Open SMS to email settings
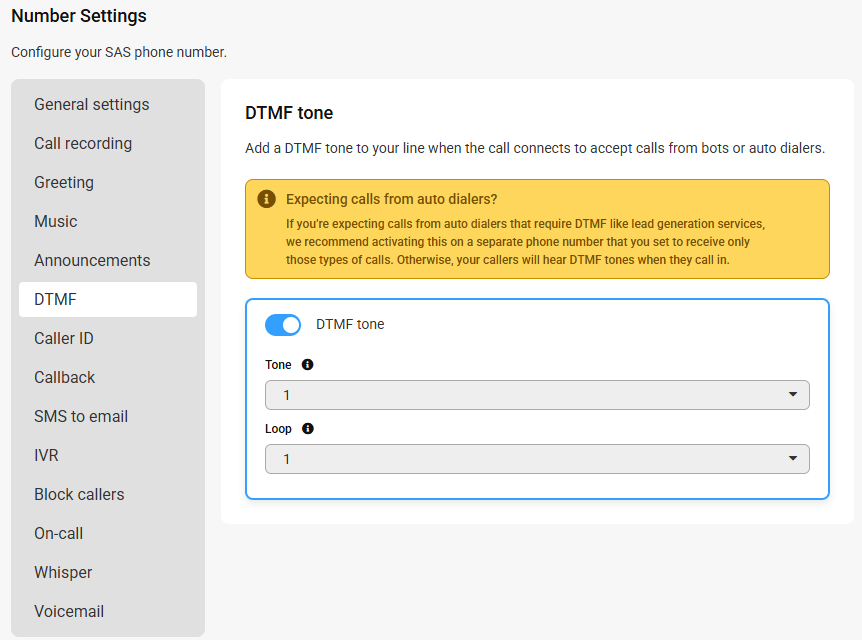Screen dimensions: 862x640 click(108, 417)
